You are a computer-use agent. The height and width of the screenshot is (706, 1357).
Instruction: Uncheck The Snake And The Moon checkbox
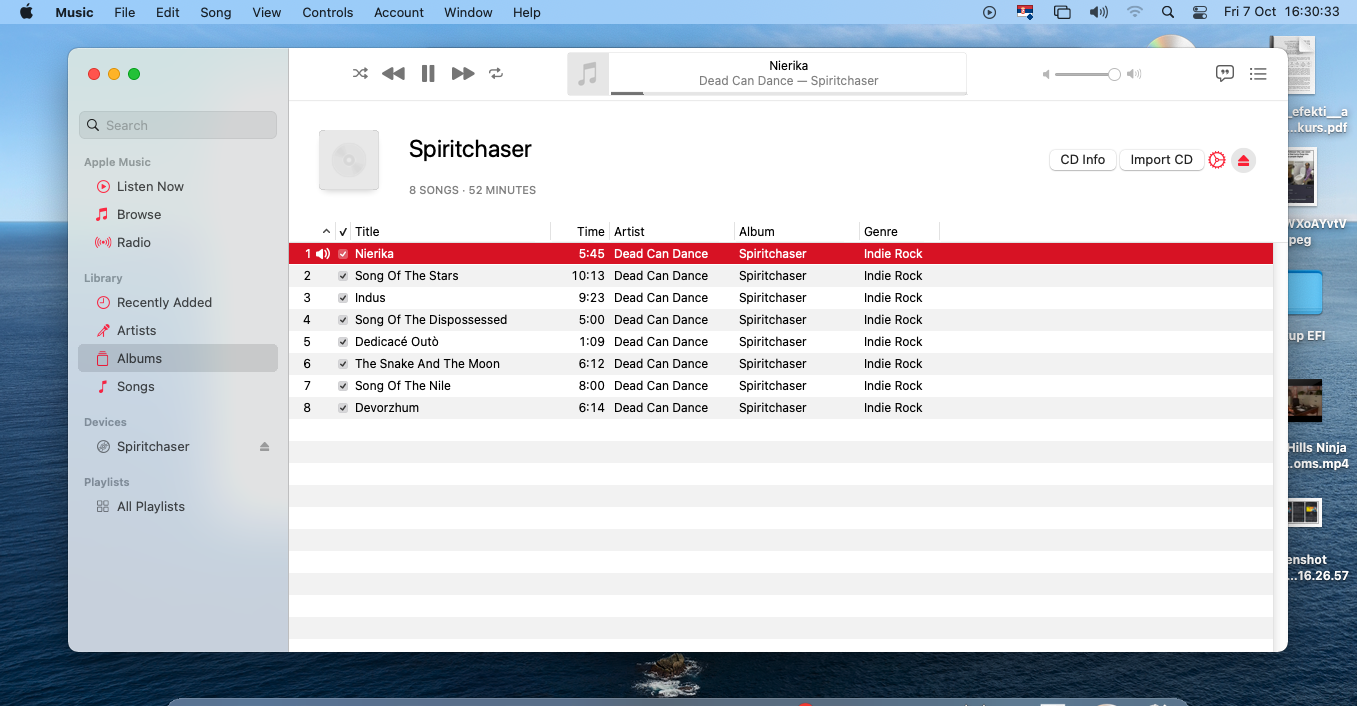(x=343, y=364)
